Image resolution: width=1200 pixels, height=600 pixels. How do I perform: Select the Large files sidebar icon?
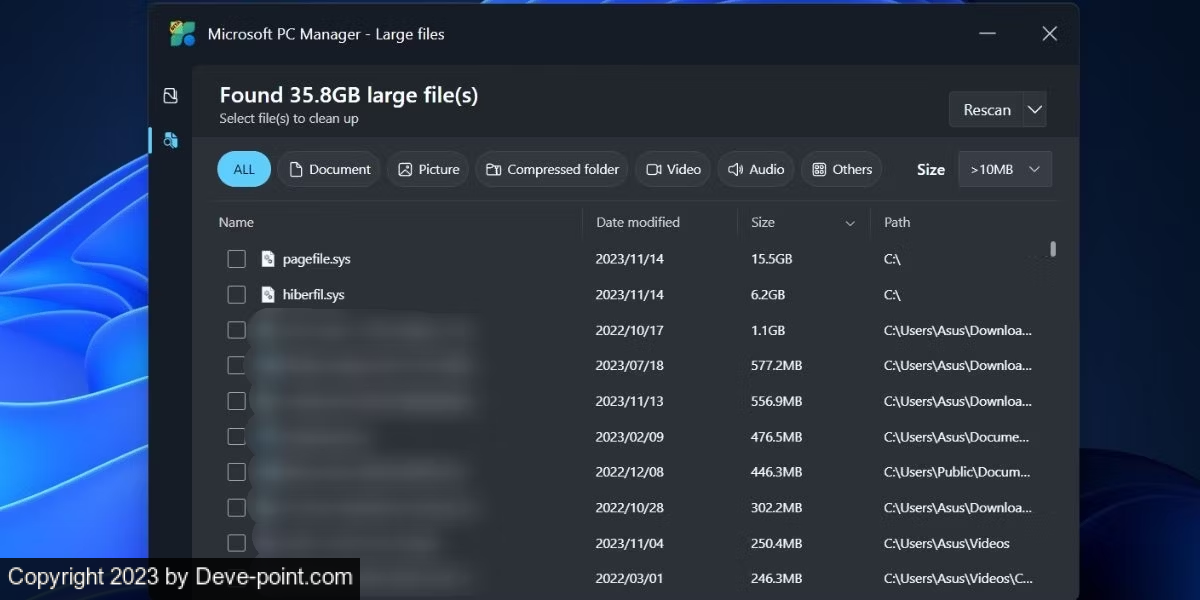171,140
